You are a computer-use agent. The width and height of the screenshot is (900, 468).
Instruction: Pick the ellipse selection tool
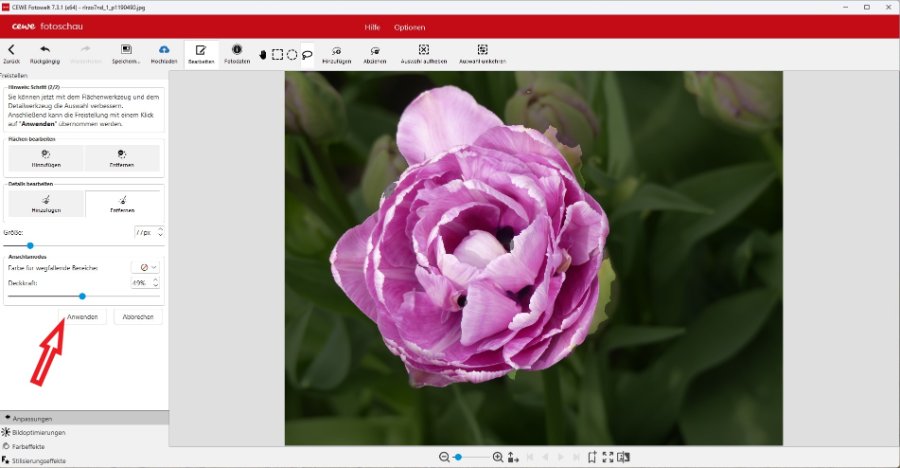coord(292,54)
